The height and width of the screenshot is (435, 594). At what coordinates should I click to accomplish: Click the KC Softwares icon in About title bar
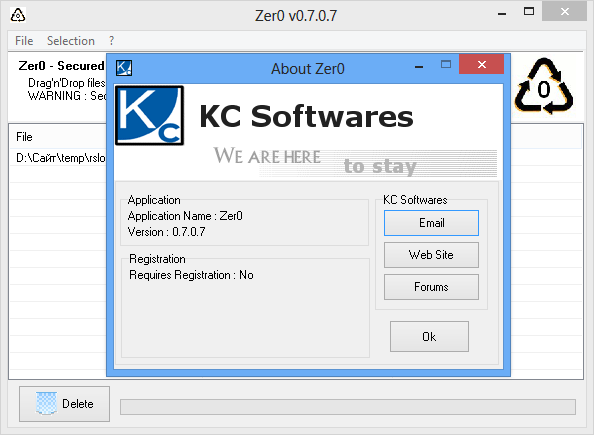(124, 68)
